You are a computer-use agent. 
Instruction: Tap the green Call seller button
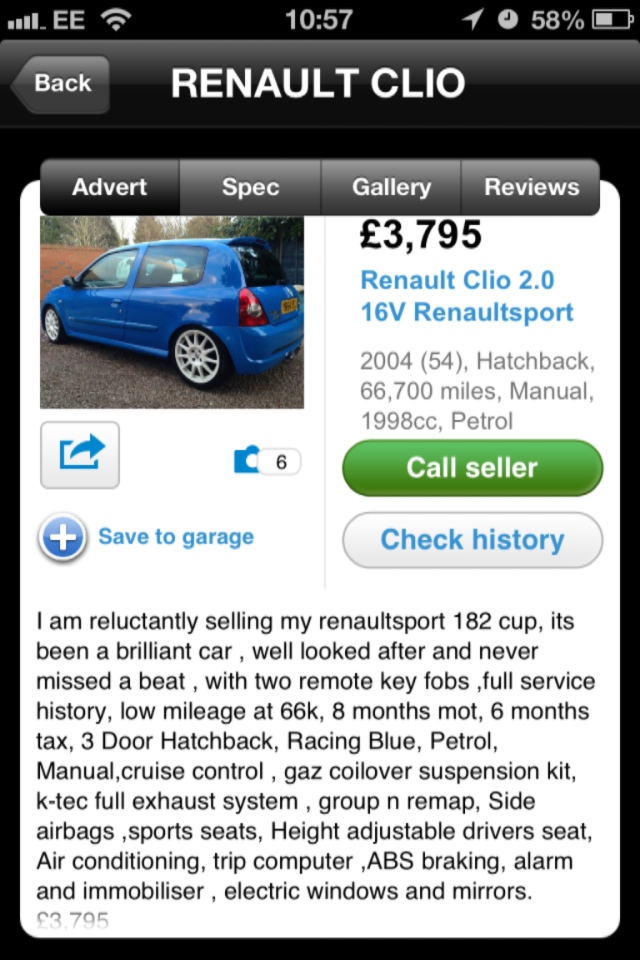pyautogui.click(x=472, y=468)
